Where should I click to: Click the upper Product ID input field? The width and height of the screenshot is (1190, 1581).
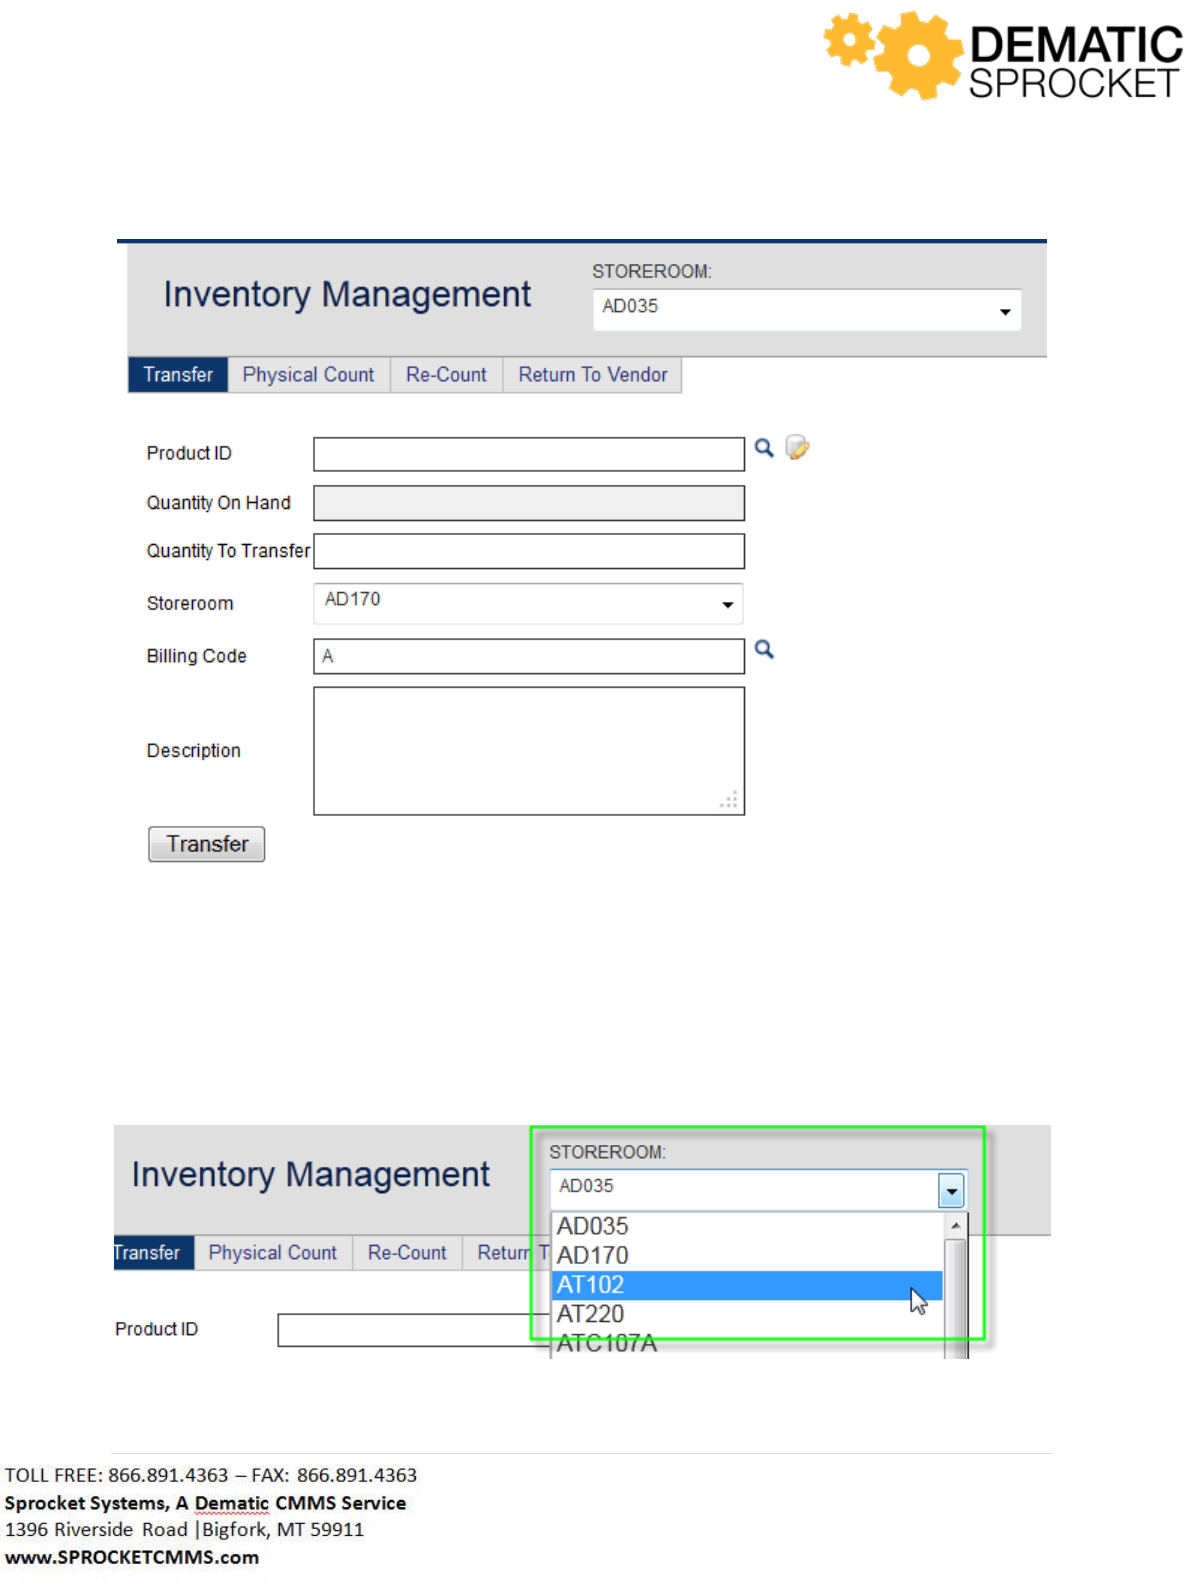(x=529, y=454)
